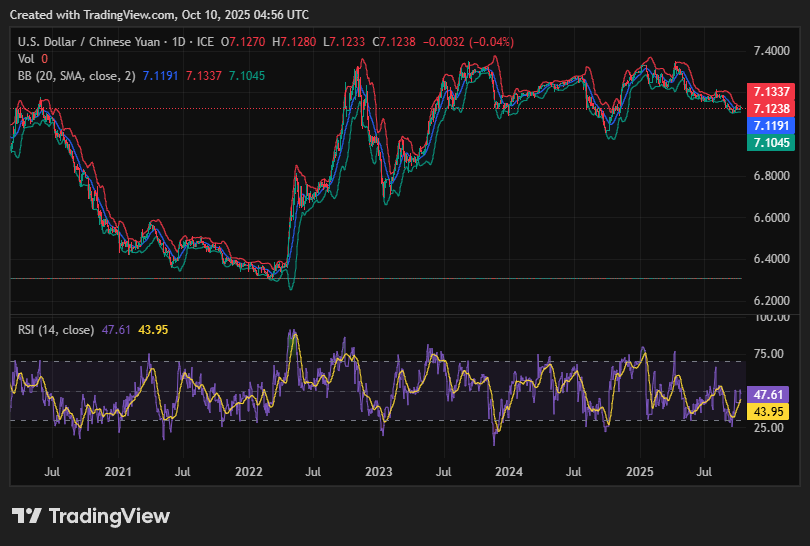Click the green 7.1045 price axis label
The width and height of the screenshot is (810, 546).
[770, 143]
